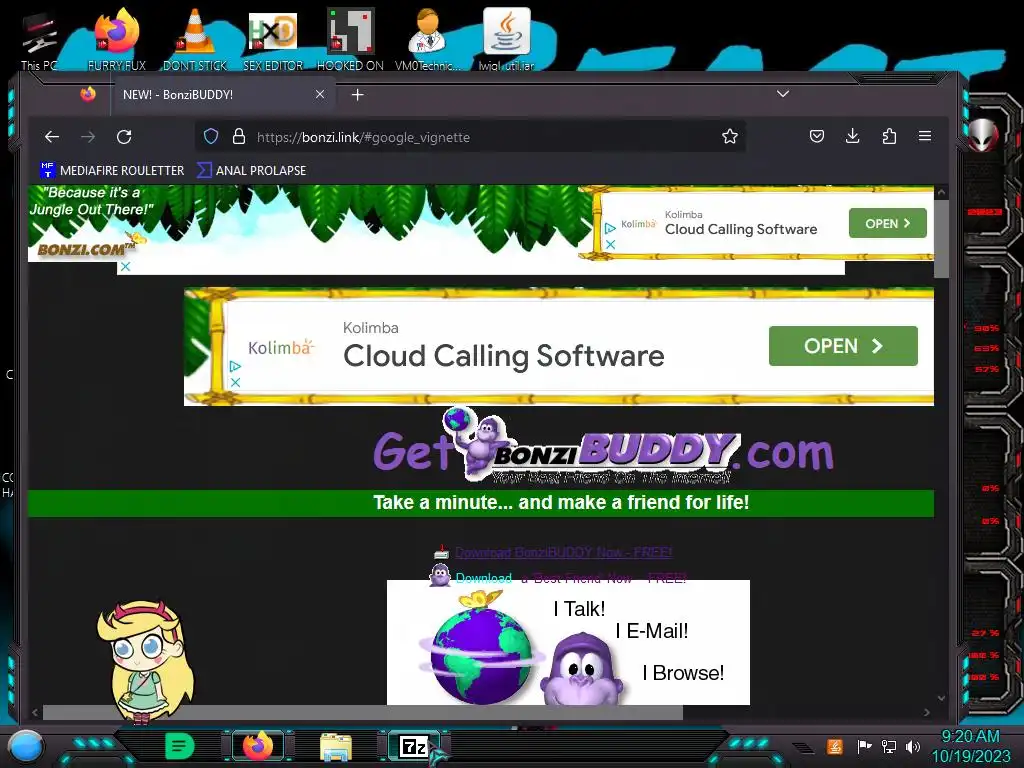
Task: Open the This PC desktop icon
Action: 39,40
